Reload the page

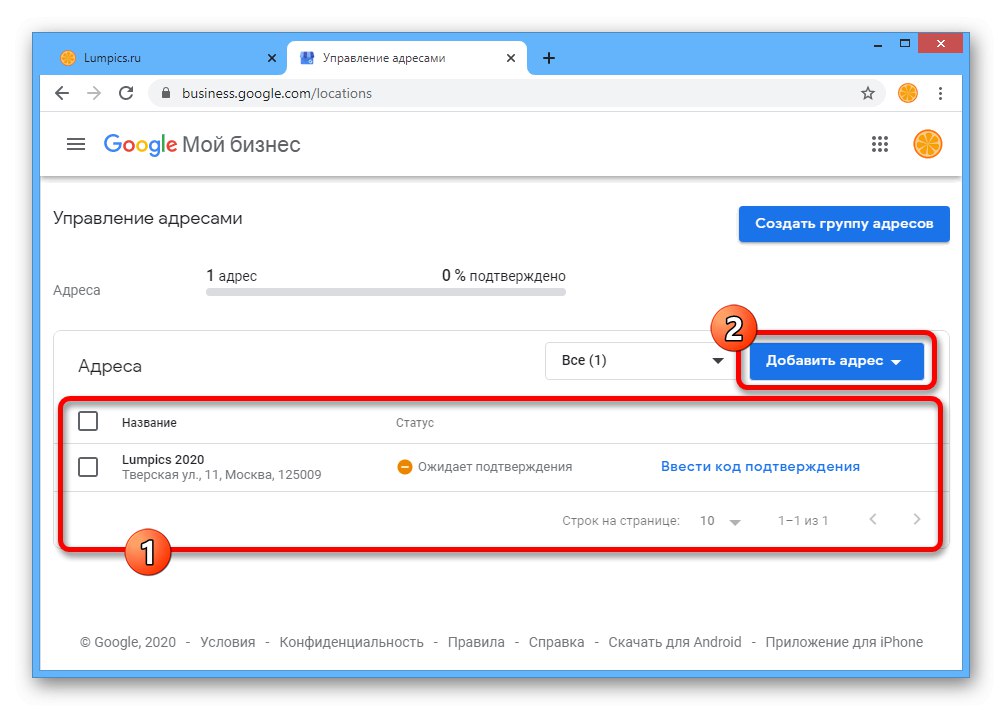coord(126,93)
